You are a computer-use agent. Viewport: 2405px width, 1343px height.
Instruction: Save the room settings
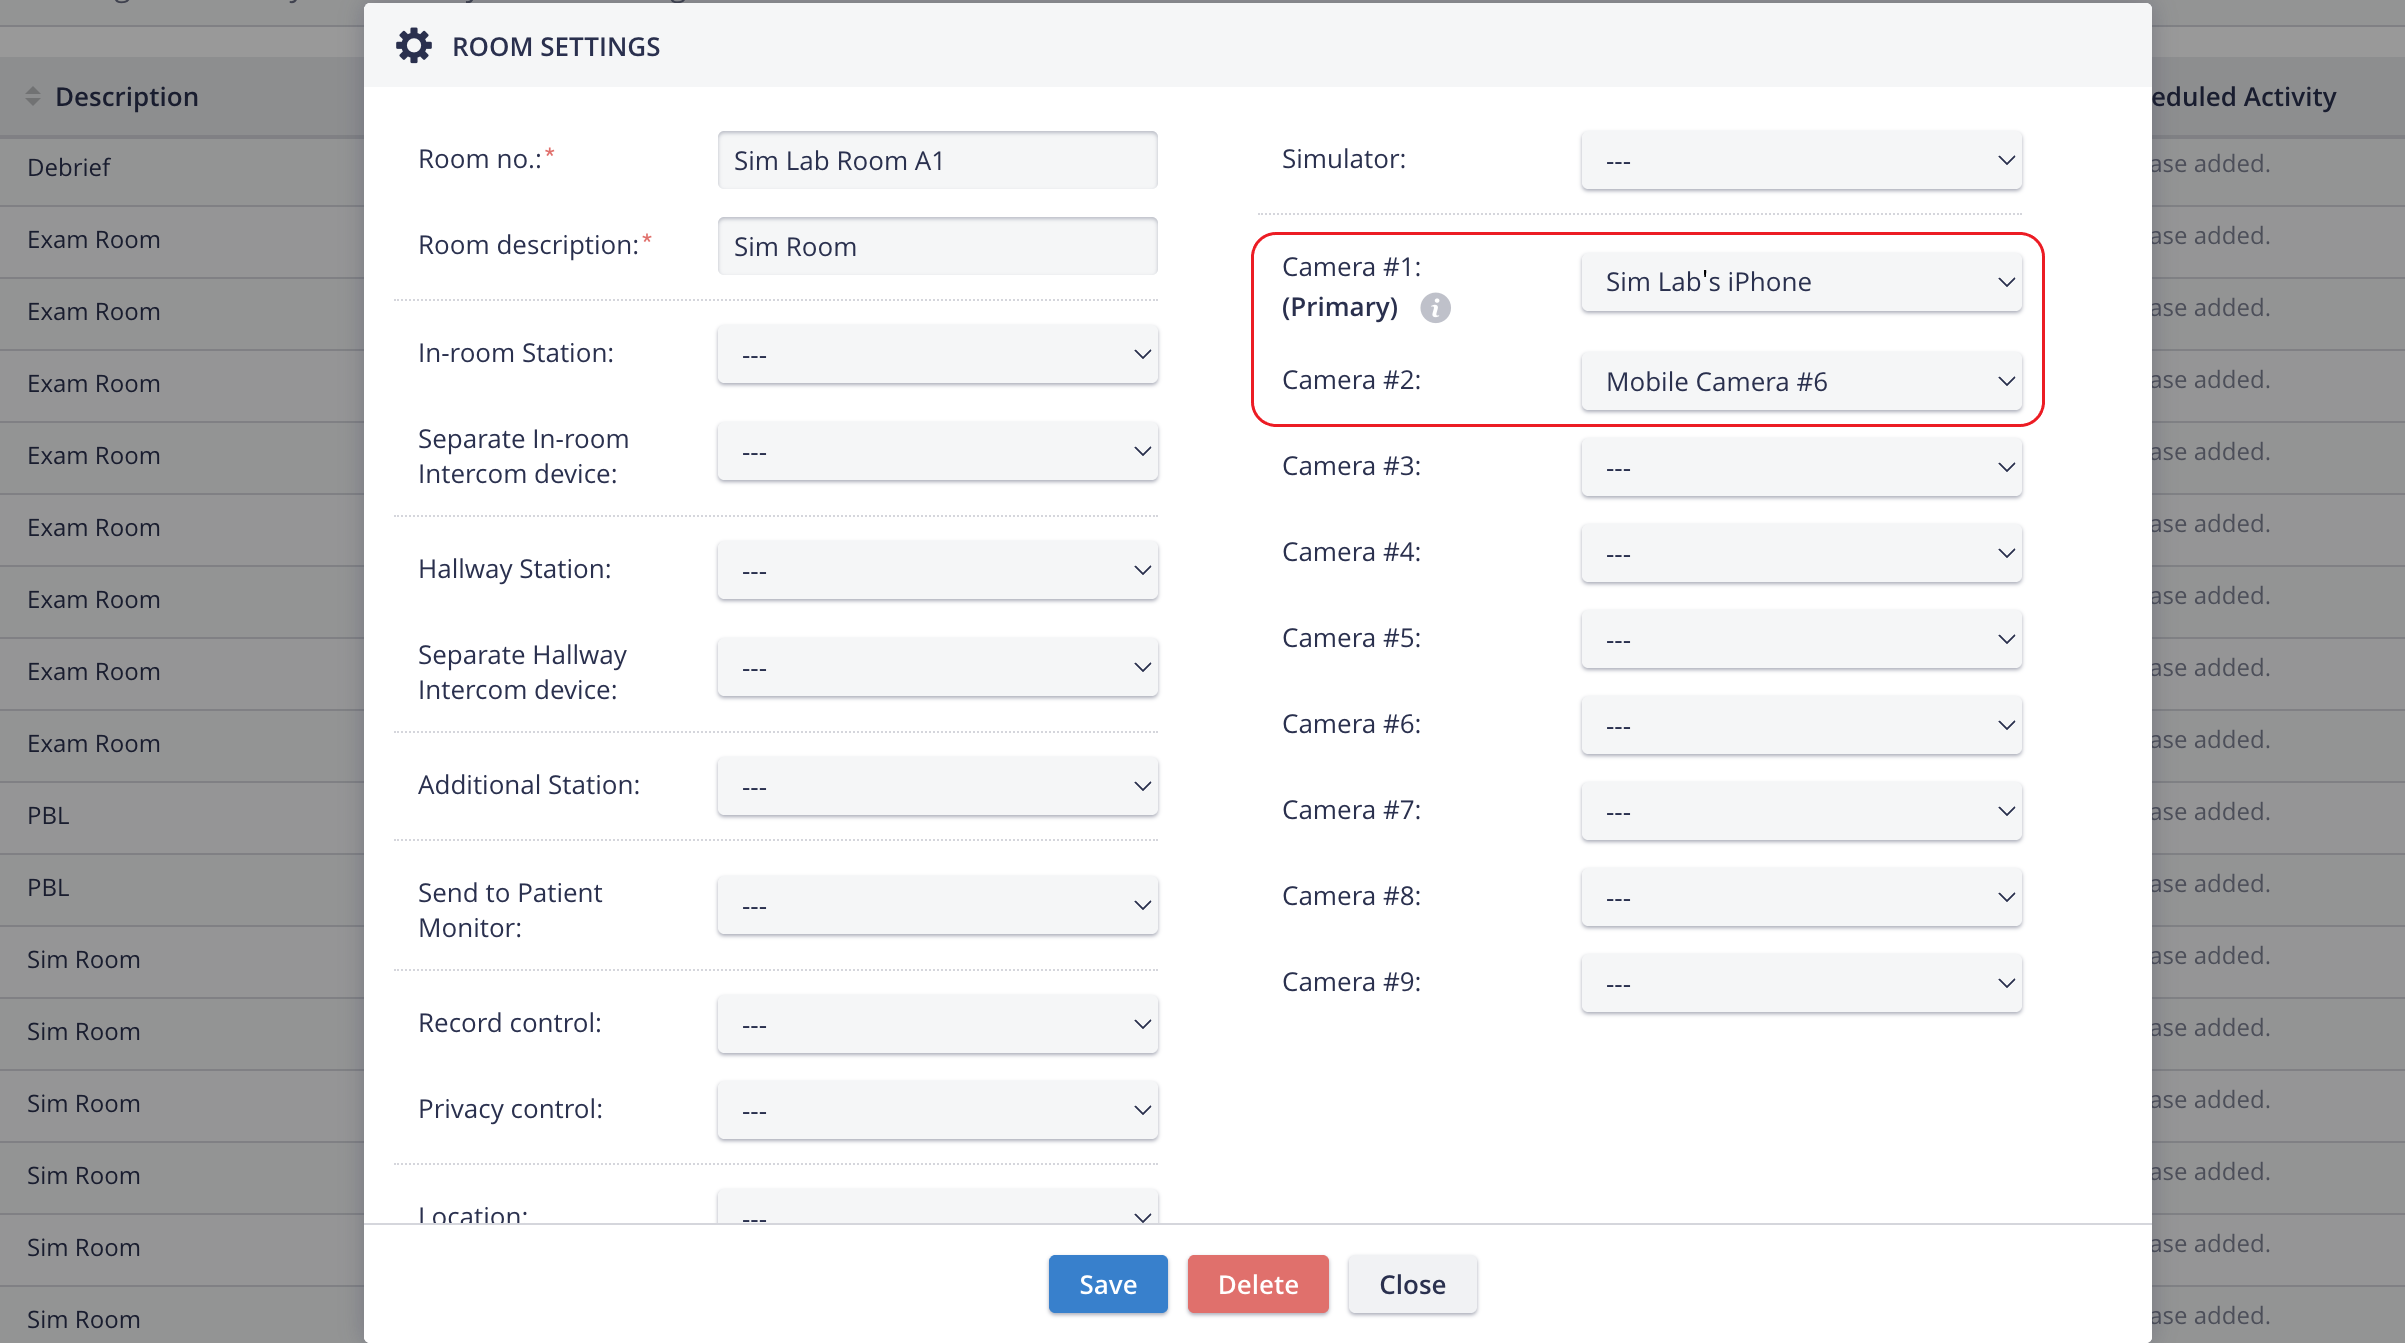click(x=1108, y=1284)
